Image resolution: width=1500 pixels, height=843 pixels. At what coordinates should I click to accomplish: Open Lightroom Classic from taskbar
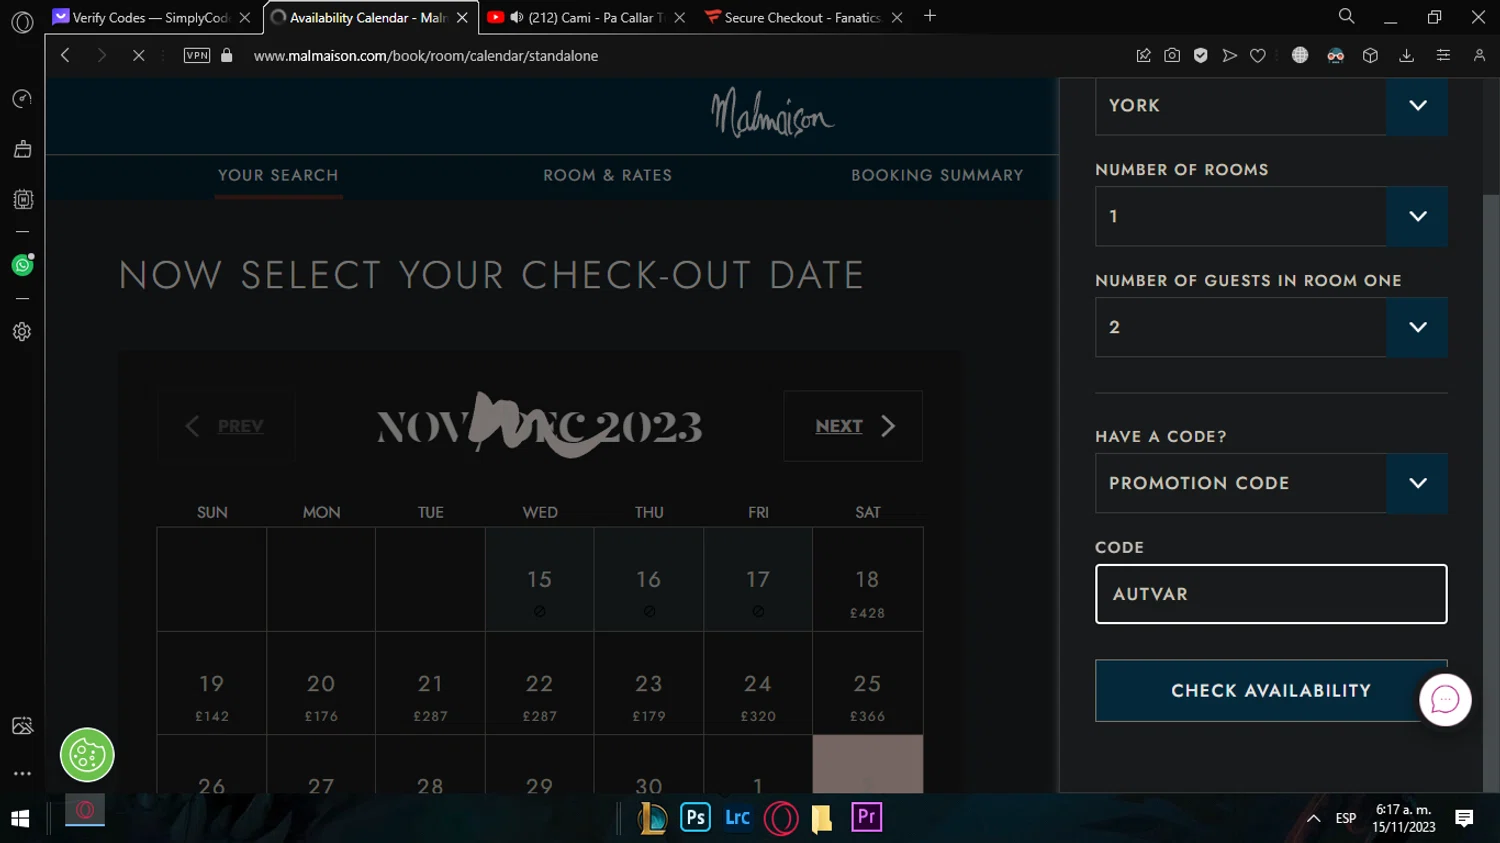tap(738, 817)
